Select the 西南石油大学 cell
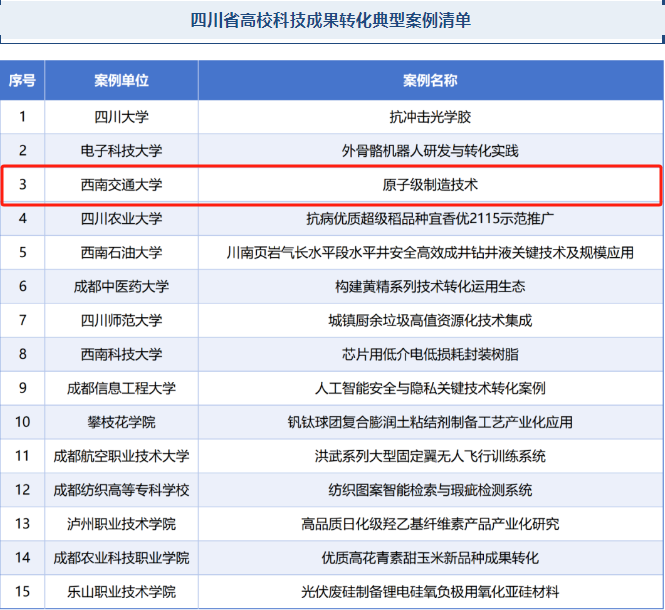 121,252
